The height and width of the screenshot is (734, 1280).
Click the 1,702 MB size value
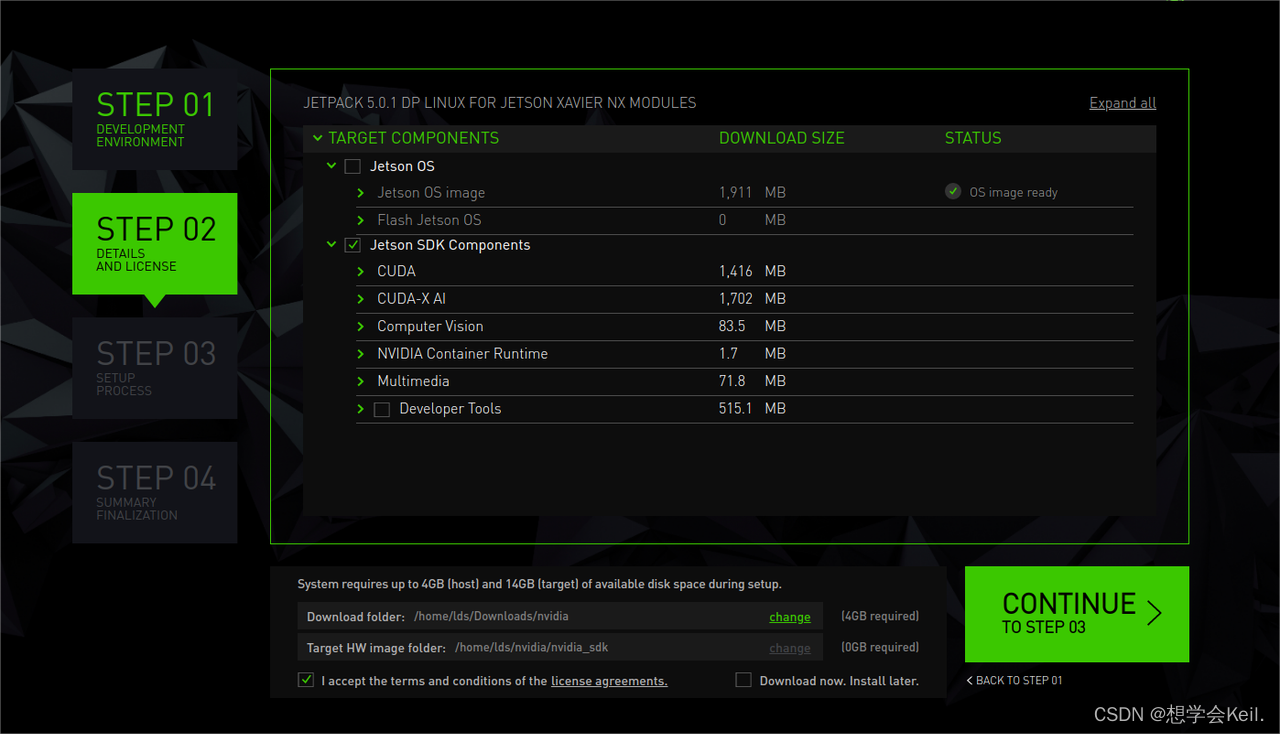coord(752,299)
